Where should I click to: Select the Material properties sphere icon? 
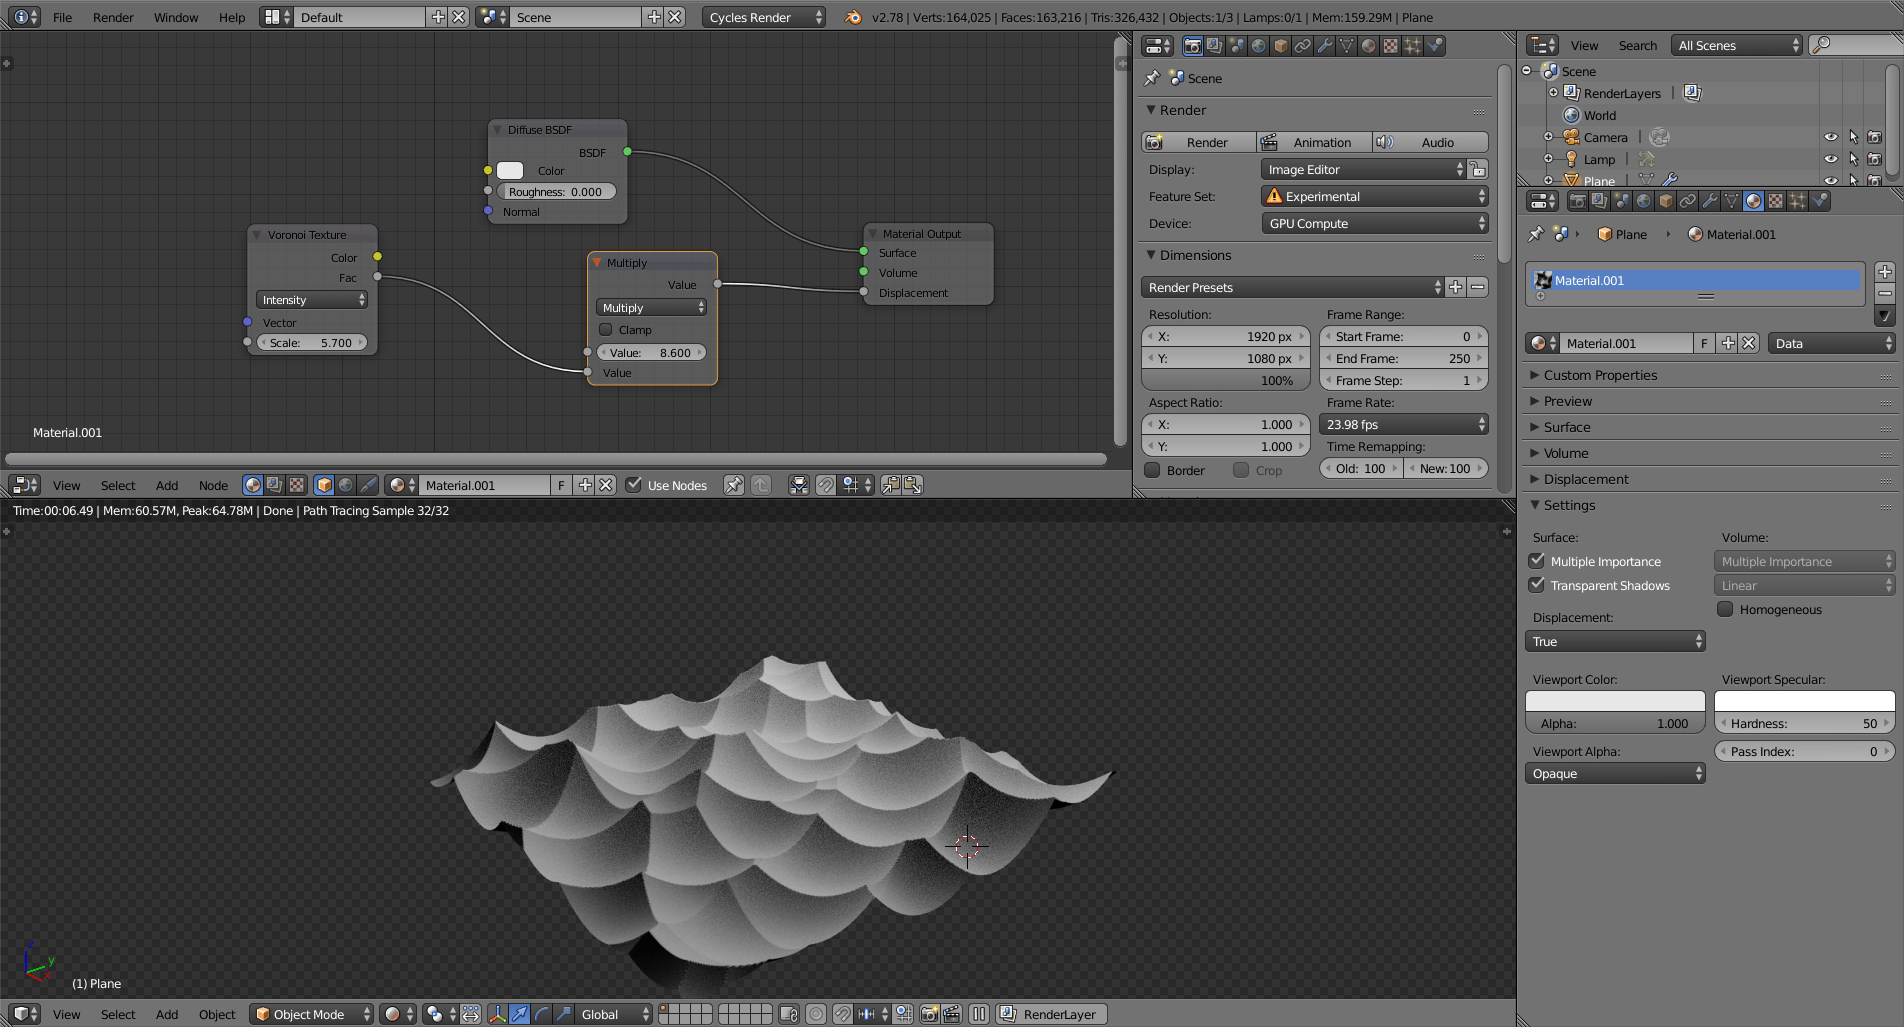(1755, 200)
